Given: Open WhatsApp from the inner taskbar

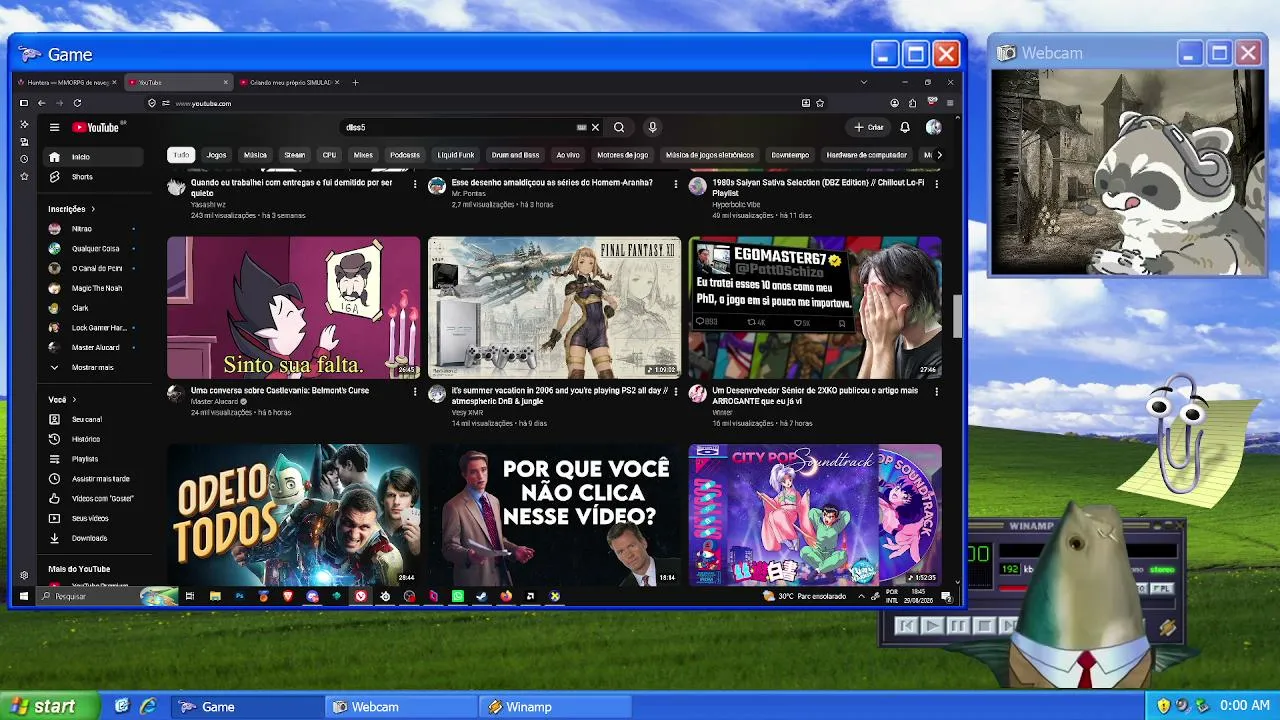Looking at the screenshot, I should pyautogui.click(x=458, y=596).
